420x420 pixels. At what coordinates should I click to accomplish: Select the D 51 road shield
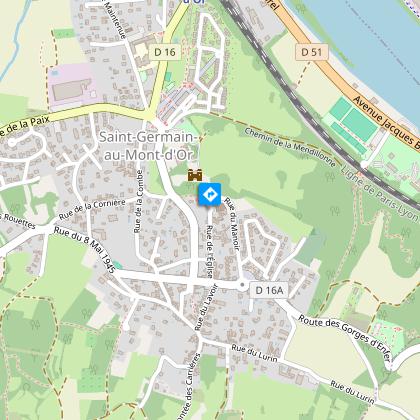312,52
